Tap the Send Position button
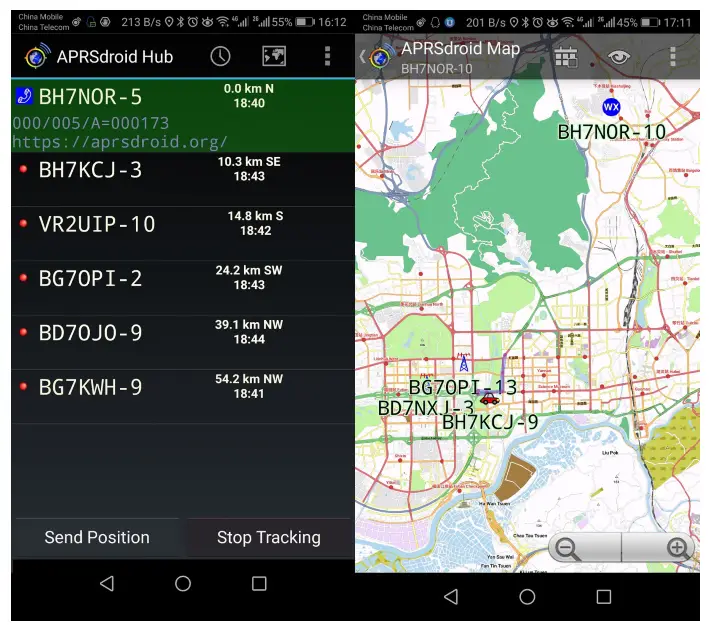 (x=97, y=537)
